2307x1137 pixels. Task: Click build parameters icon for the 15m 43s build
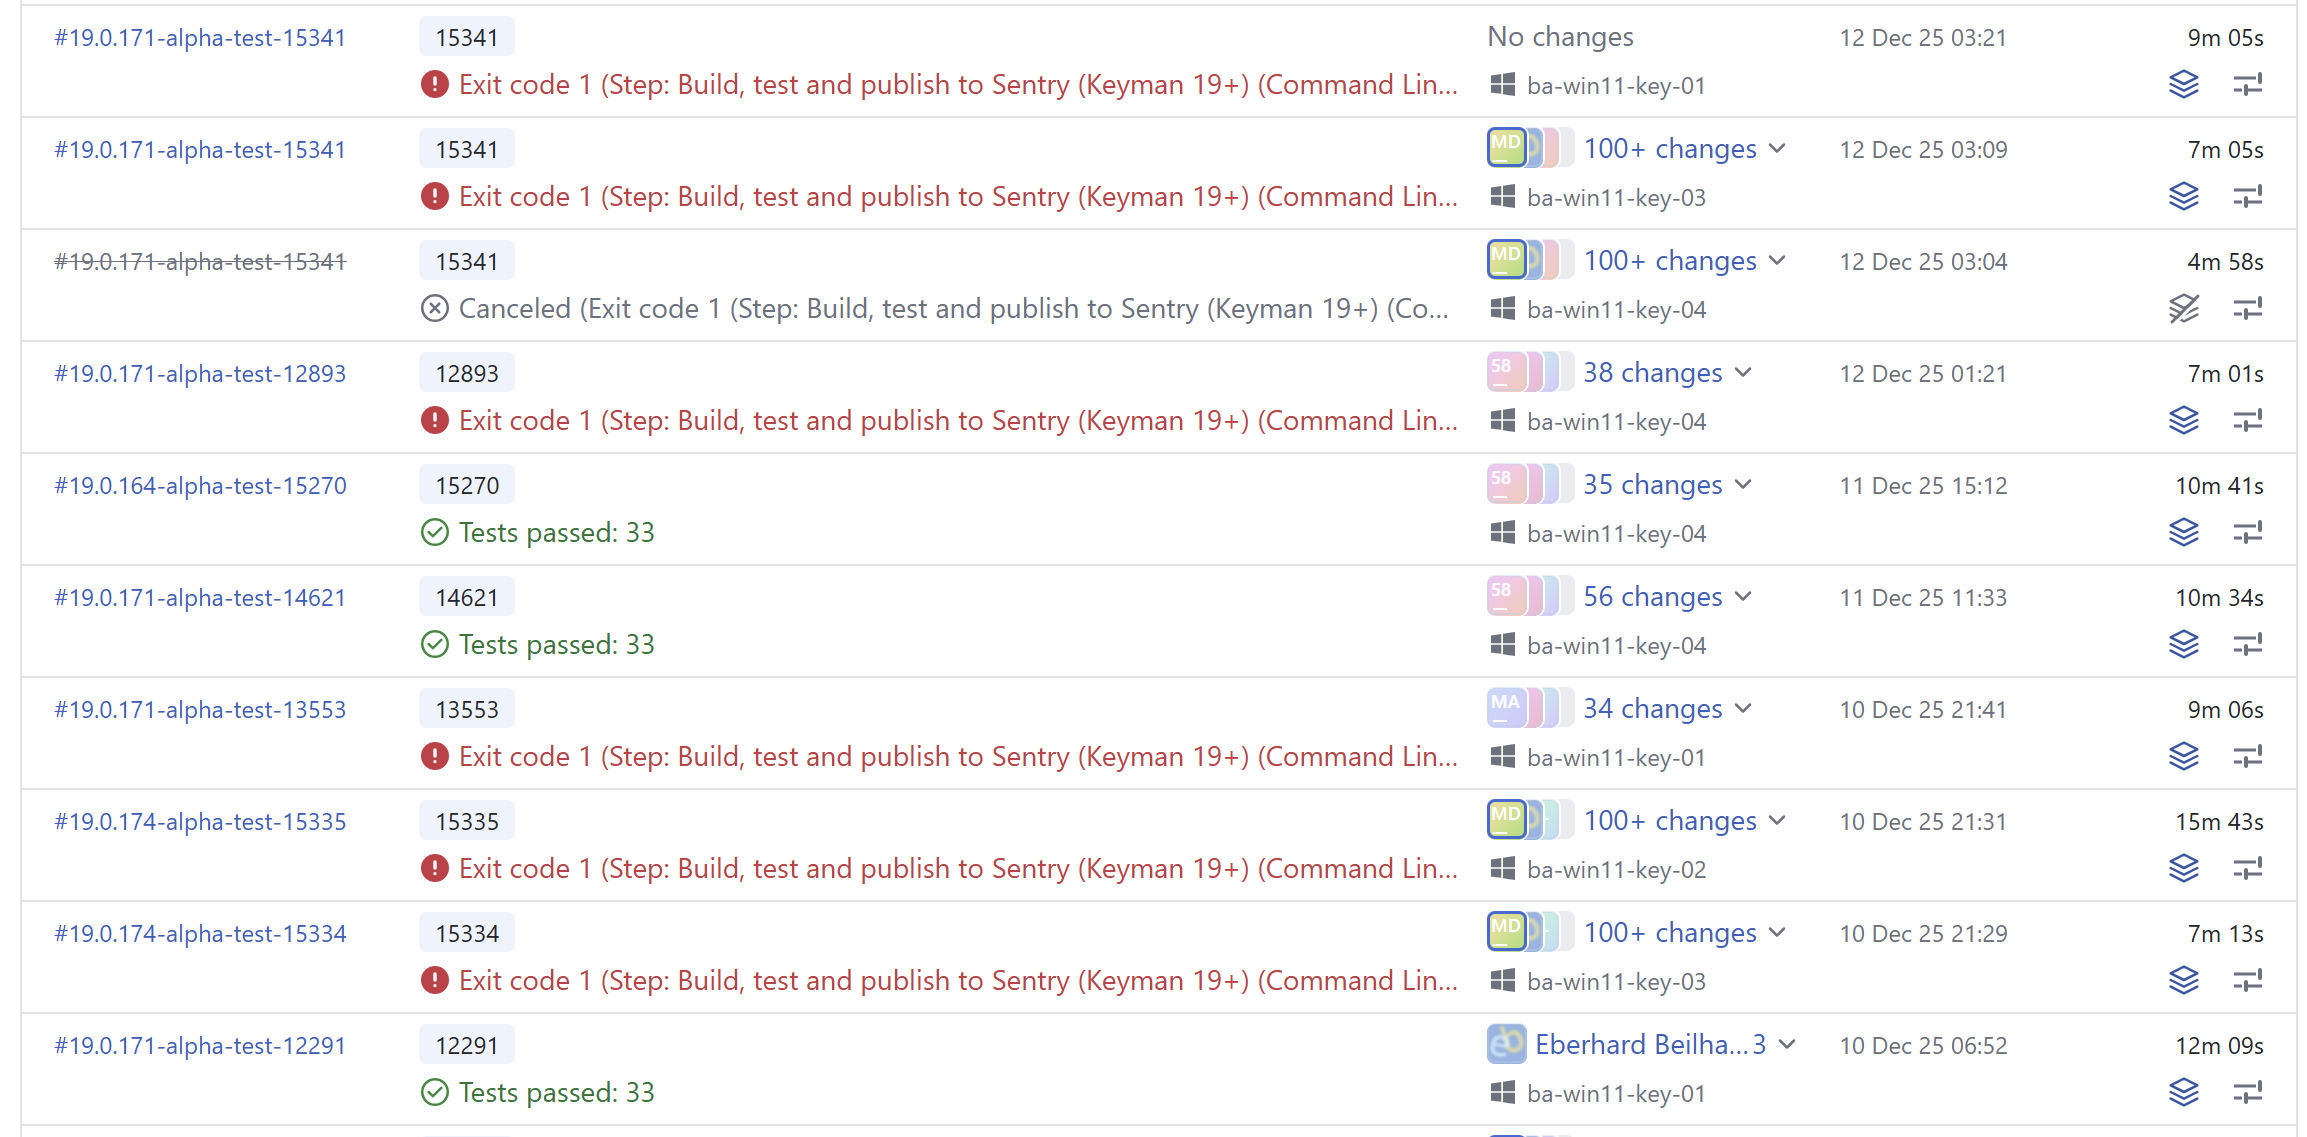[2247, 869]
